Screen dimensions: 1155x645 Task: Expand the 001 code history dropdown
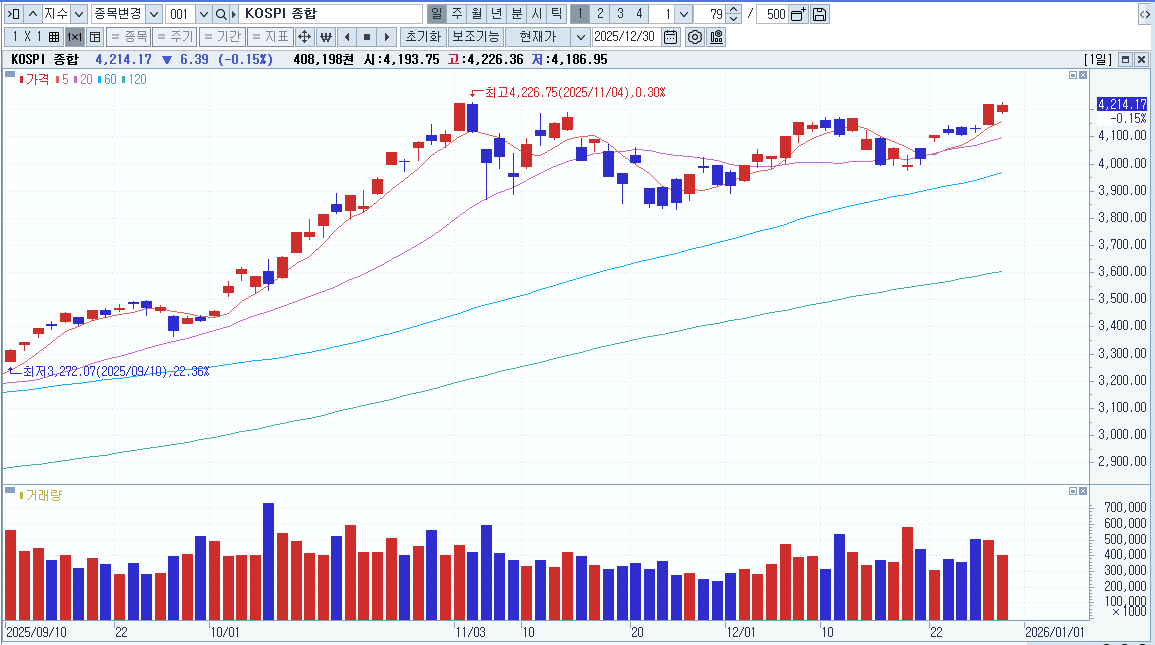click(204, 14)
